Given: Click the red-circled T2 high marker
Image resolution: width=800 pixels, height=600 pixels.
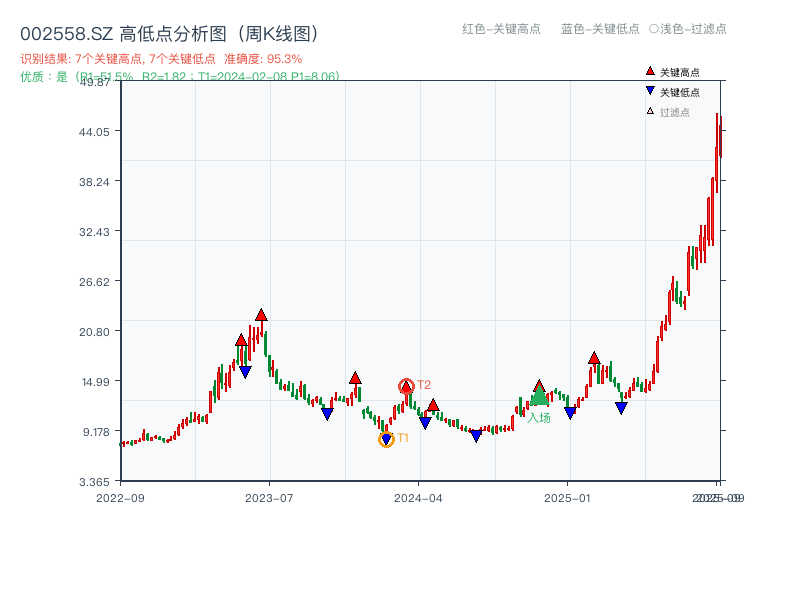Looking at the screenshot, I should 406,387.
